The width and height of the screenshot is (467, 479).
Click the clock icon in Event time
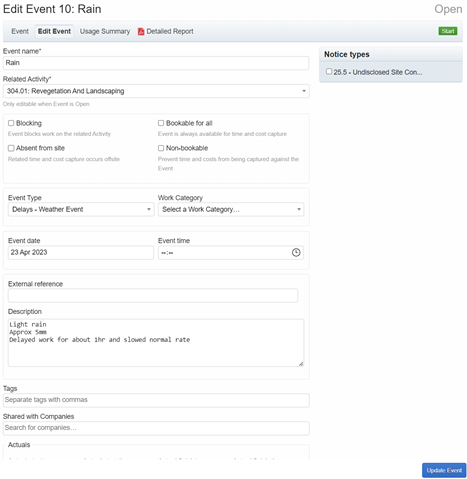(296, 252)
